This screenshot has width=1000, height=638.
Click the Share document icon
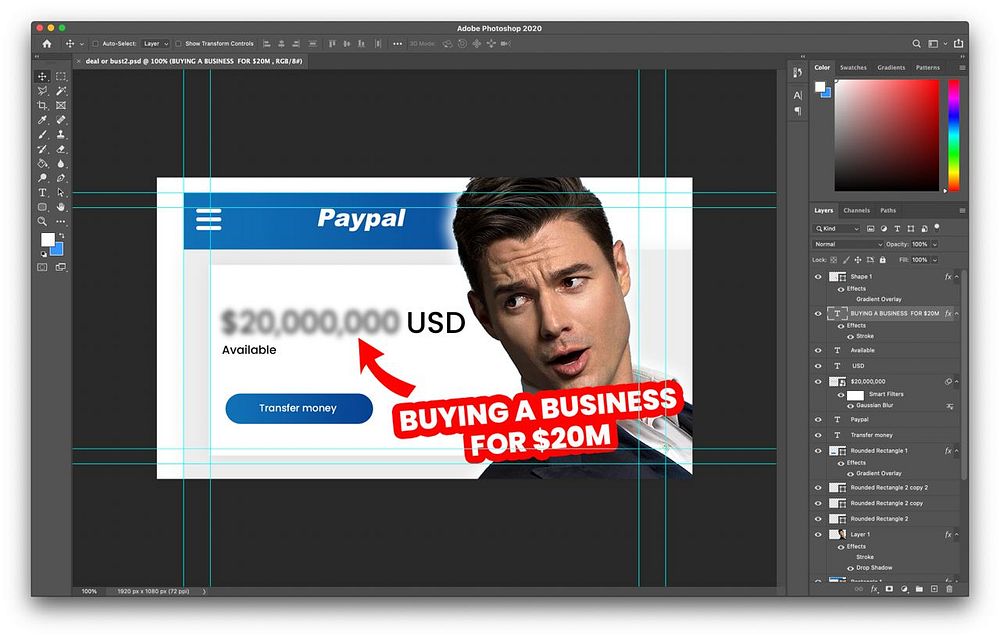coord(958,43)
